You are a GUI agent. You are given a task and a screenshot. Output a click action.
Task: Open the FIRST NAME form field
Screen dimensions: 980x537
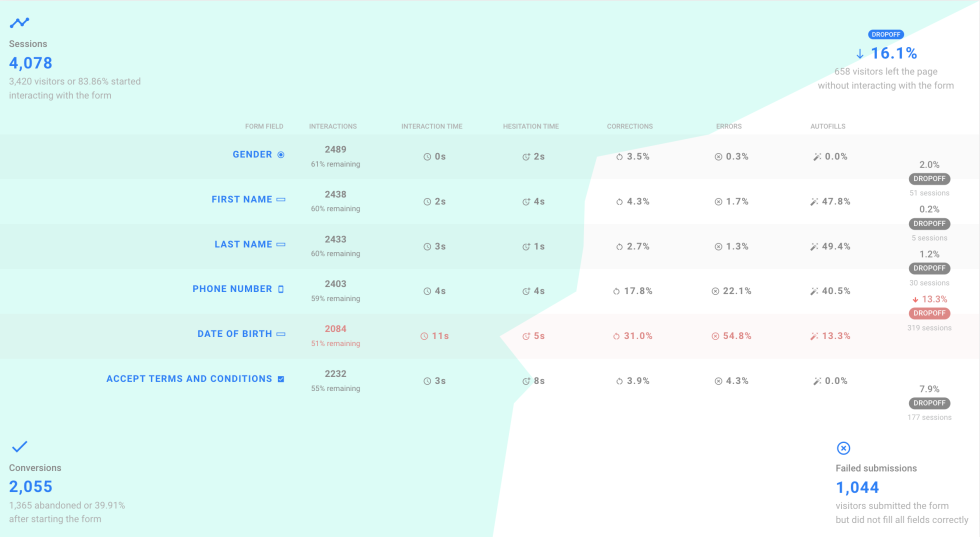coord(242,199)
